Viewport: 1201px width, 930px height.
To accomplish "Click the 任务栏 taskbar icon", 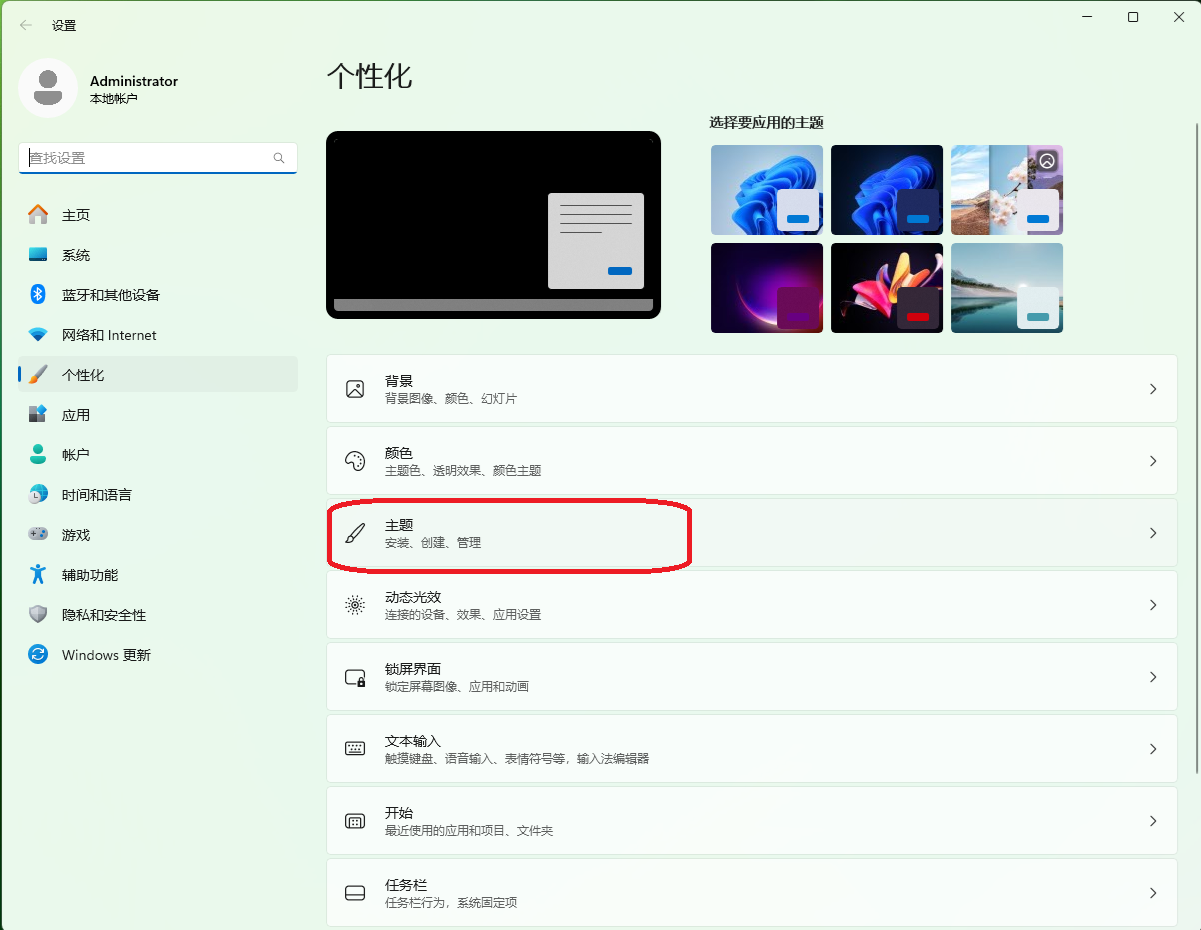I will (355, 893).
